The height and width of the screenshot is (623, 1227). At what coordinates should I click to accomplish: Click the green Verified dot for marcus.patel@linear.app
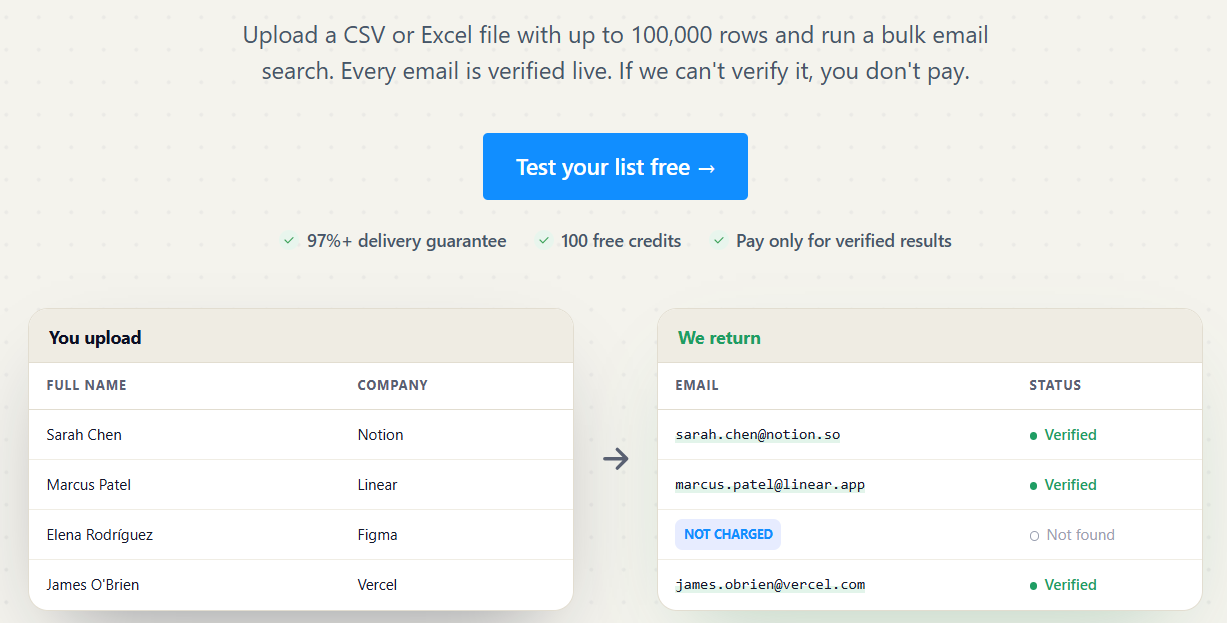(x=1033, y=486)
